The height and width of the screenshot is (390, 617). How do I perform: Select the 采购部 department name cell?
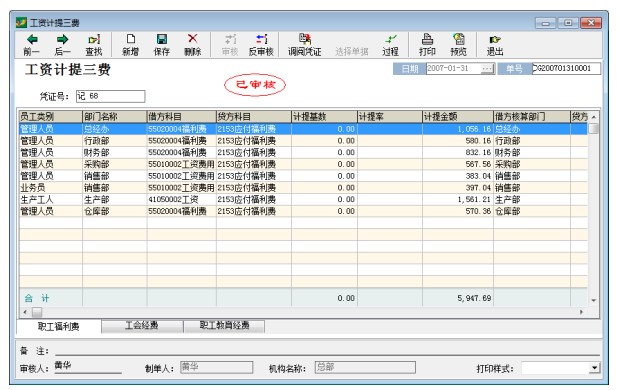(115, 164)
